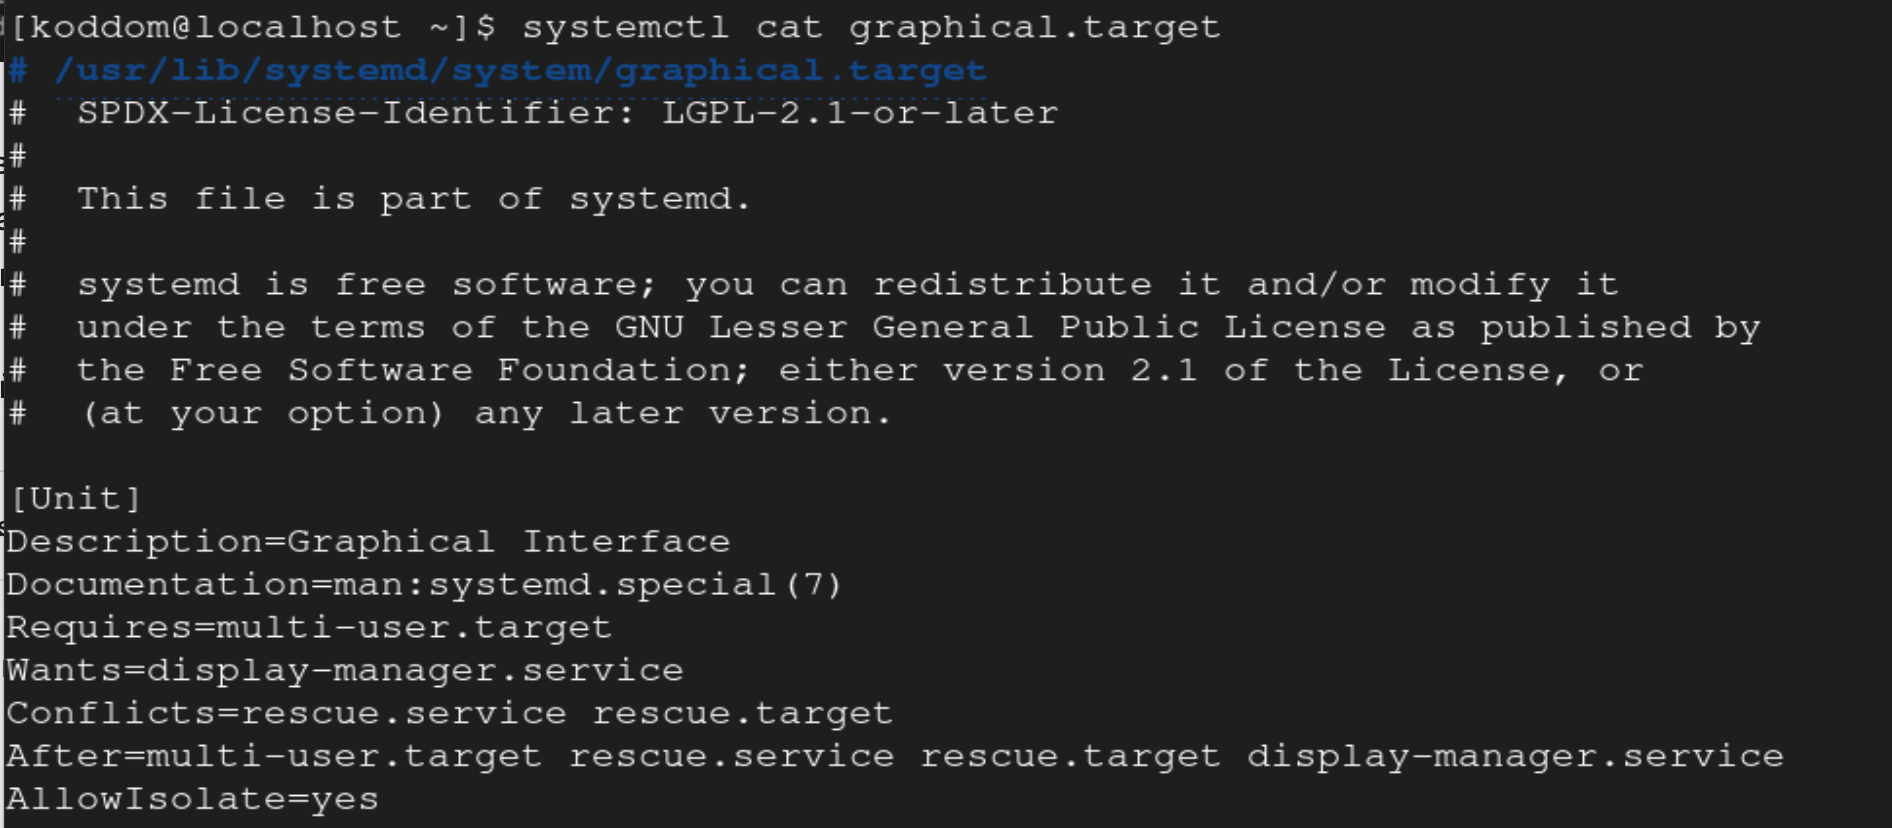Click the SPDX-License-Identifier comment text
Viewport: 1892px width, 828px height.
[x=355, y=114]
